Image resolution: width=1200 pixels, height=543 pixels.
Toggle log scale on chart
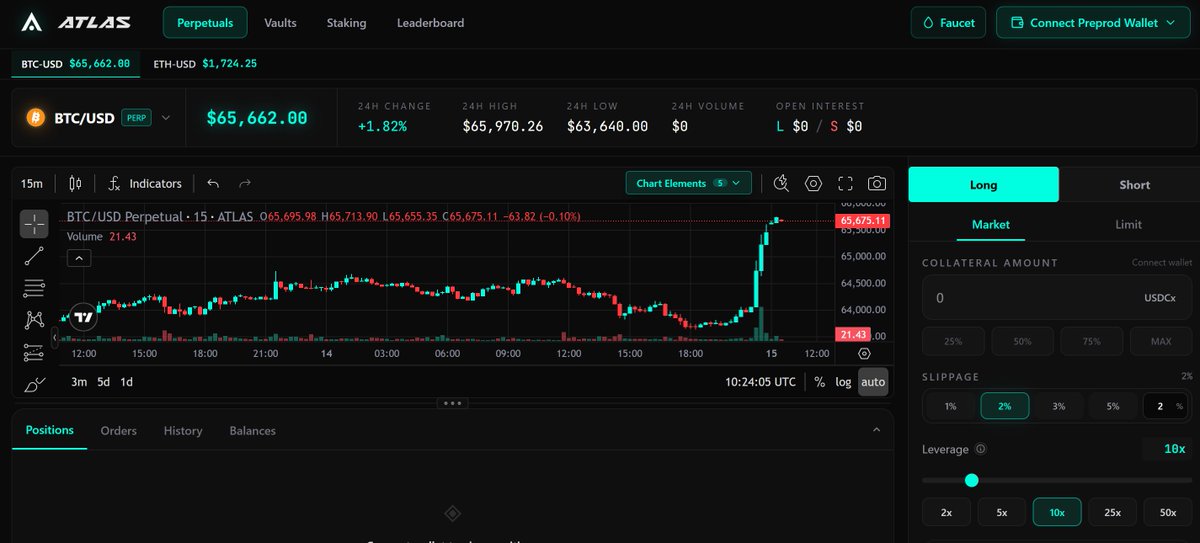click(x=844, y=382)
